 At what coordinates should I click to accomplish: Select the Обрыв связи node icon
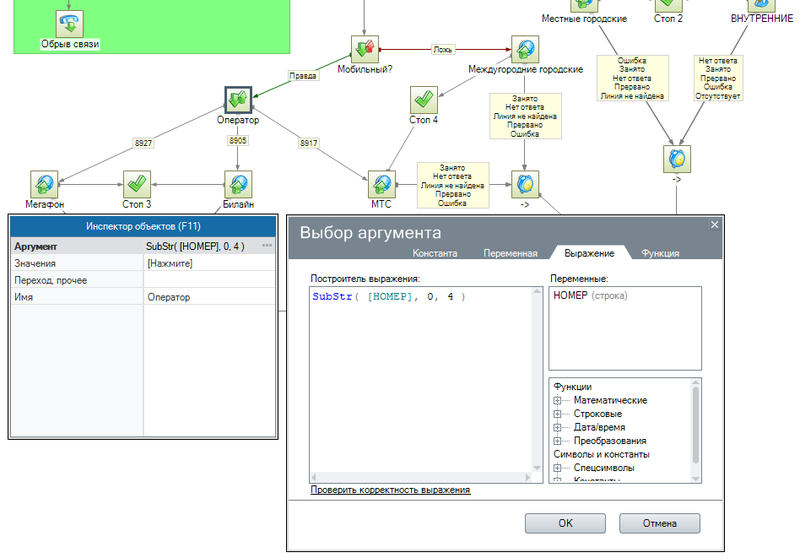click(69, 23)
